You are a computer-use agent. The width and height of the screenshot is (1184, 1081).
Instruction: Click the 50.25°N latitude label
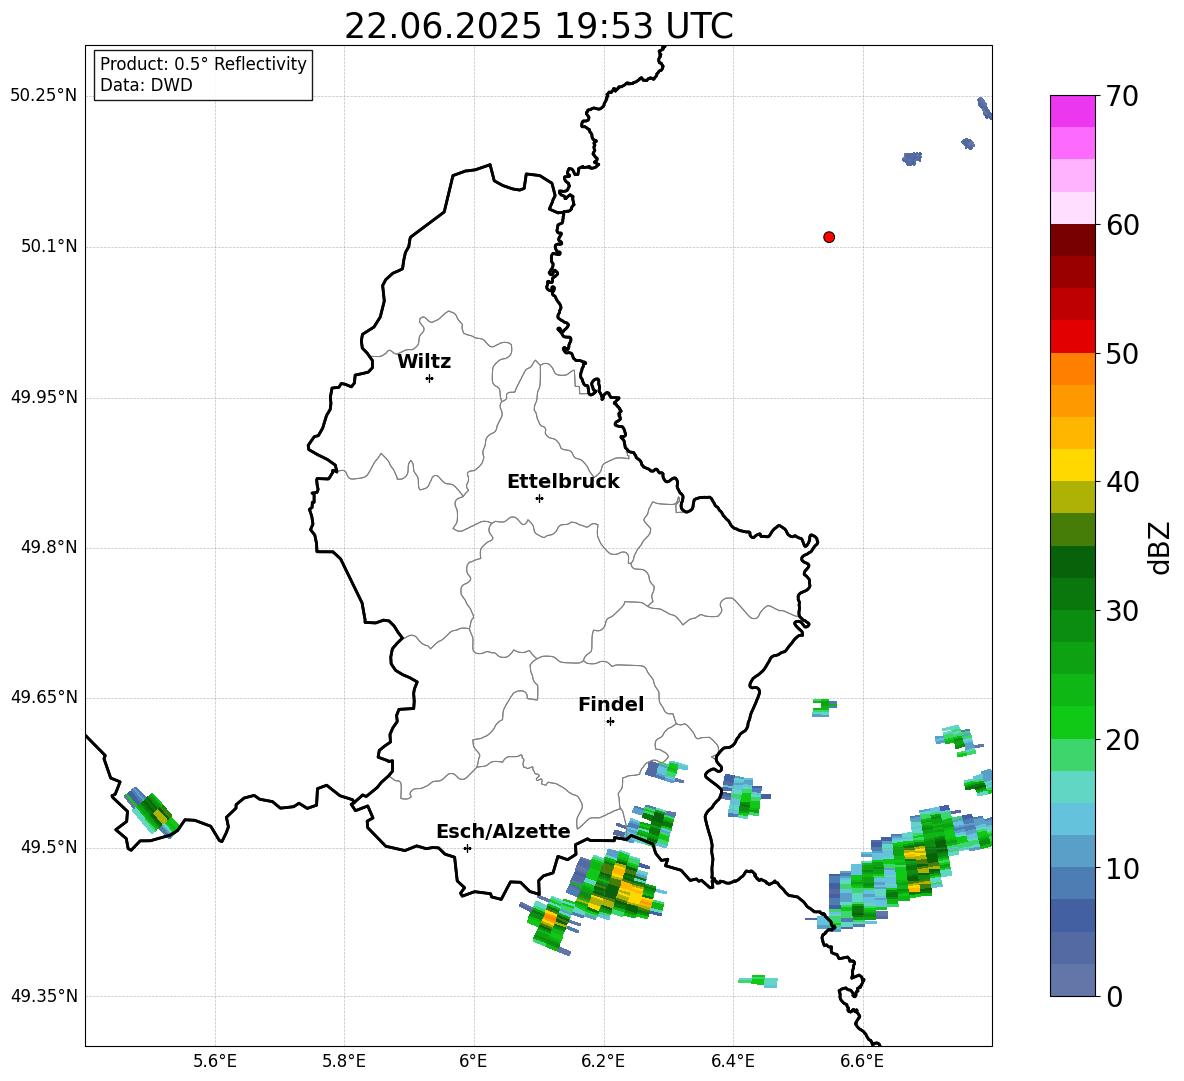click(x=44, y=96)
